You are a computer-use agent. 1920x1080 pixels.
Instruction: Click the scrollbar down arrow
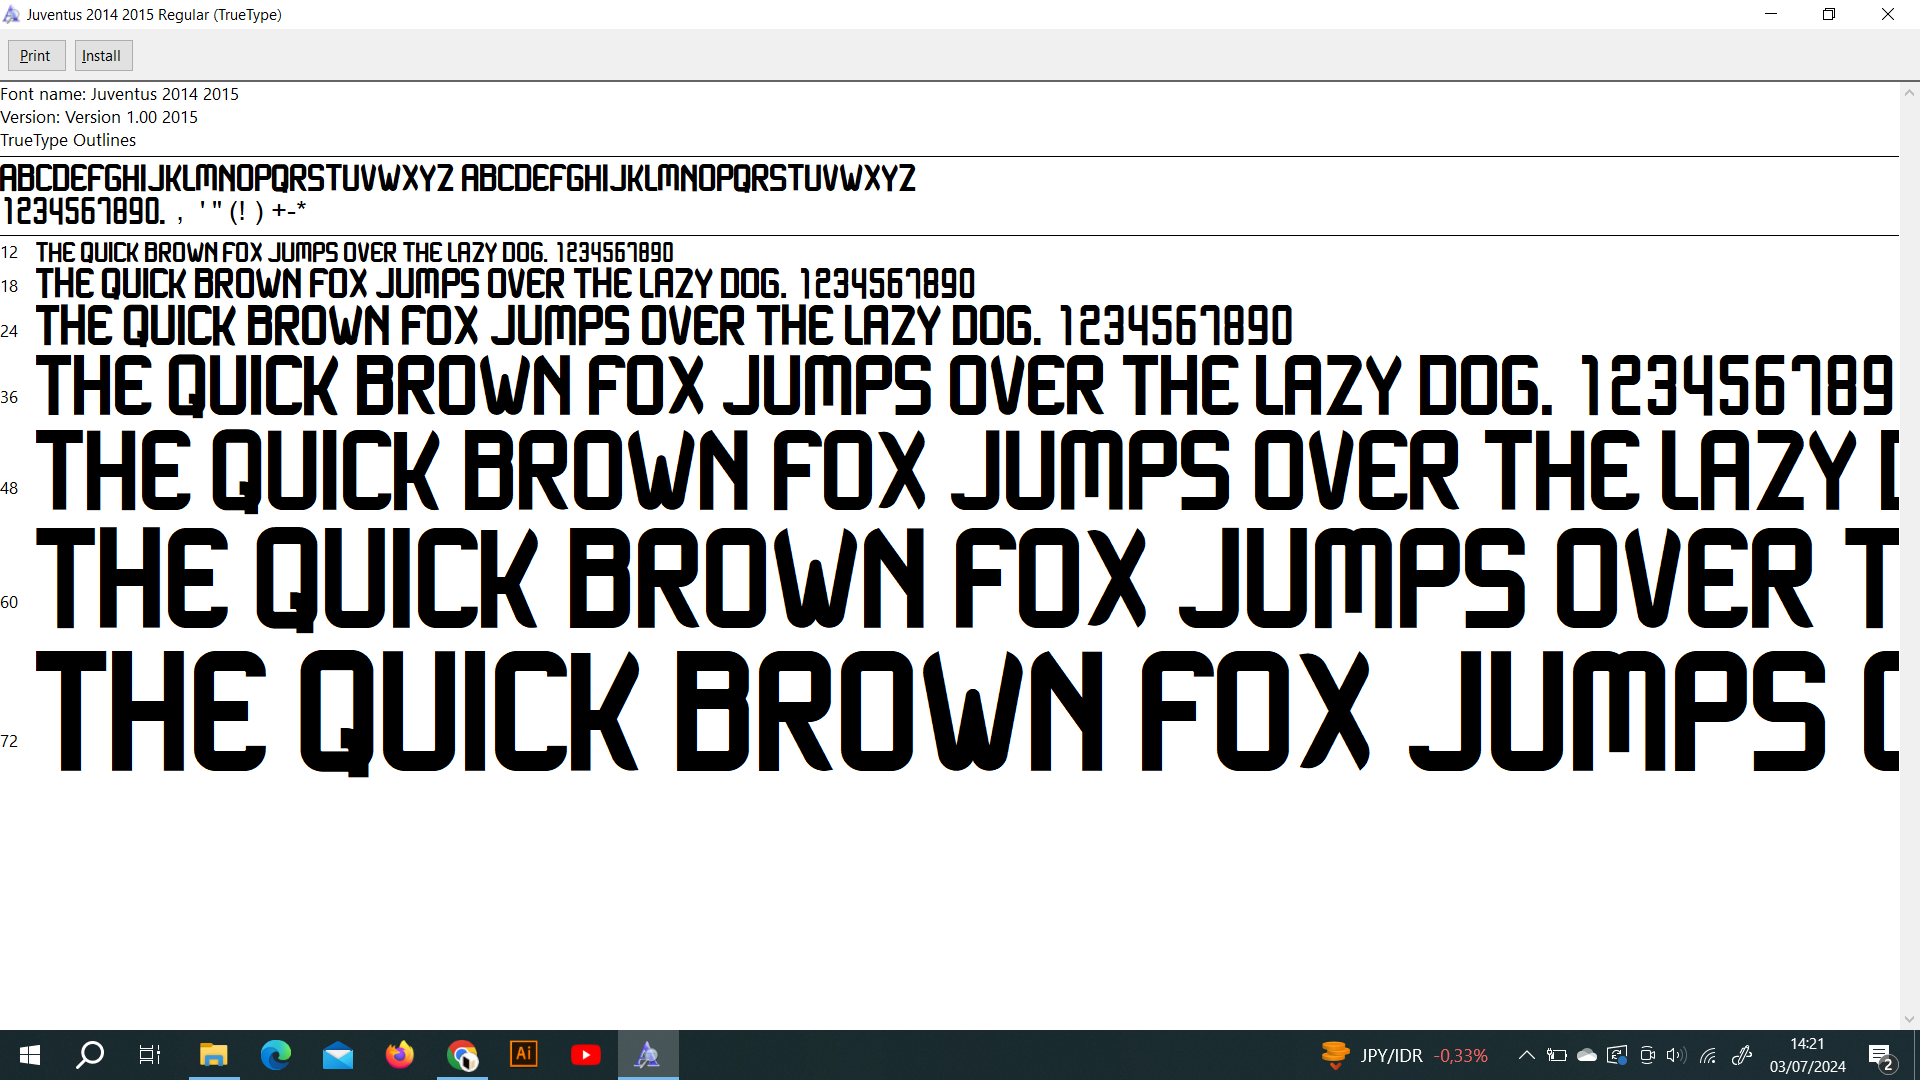(x=1909, y=1020)
